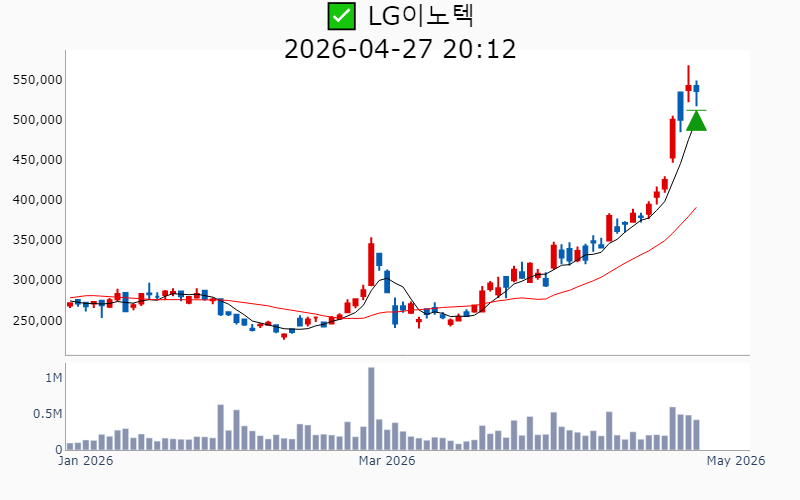800x500 pixels.
Task: Select the last volume bar on the right
Action: tap(696, 435)
